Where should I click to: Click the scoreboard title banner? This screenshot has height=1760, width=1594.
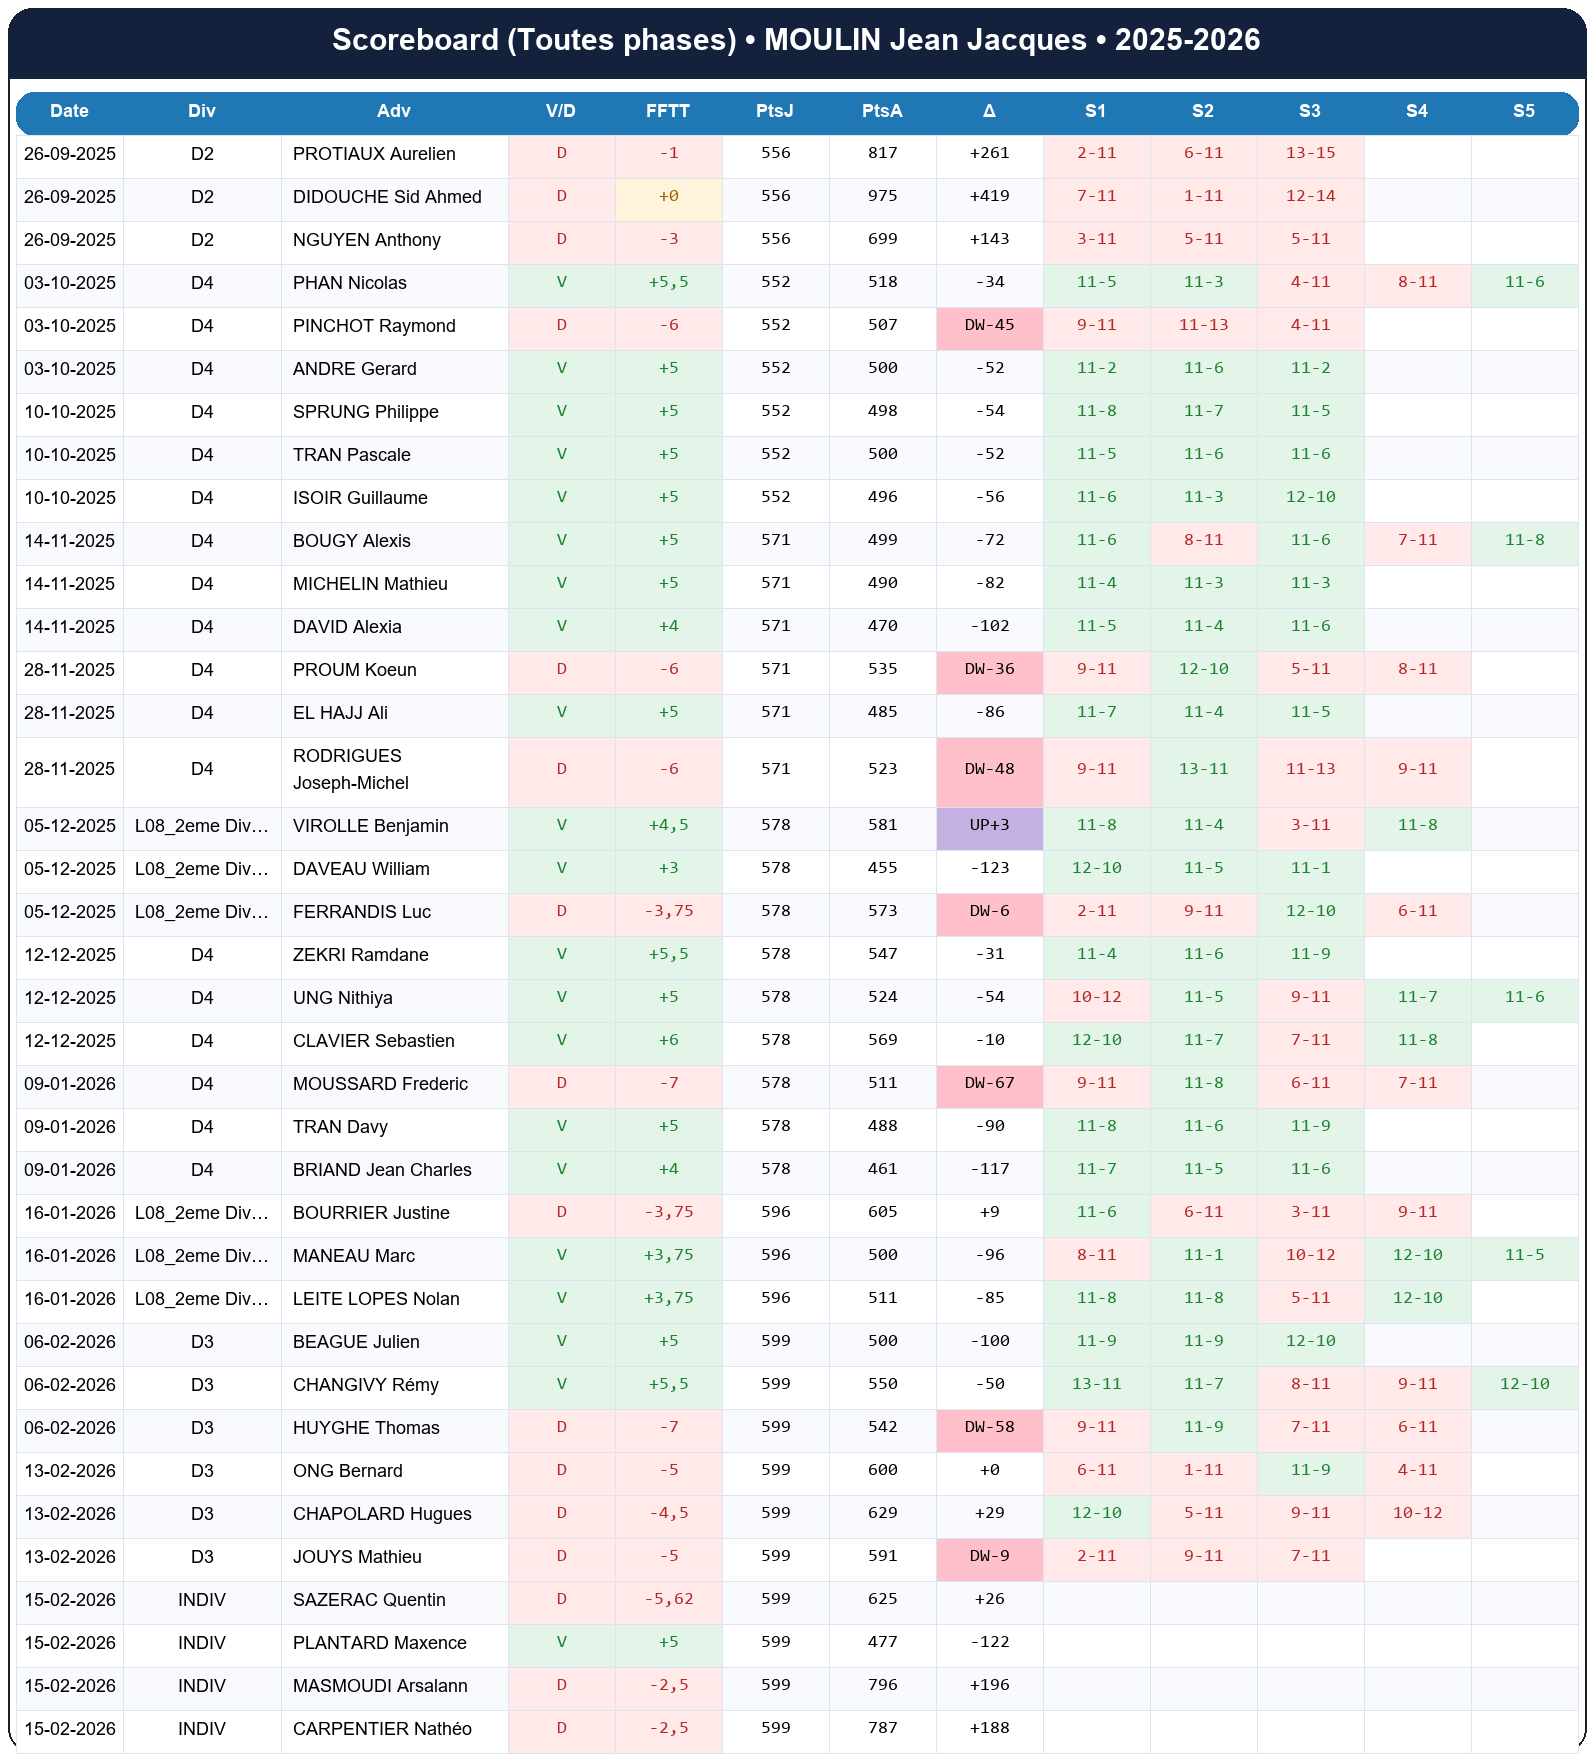tap(796, 40)
